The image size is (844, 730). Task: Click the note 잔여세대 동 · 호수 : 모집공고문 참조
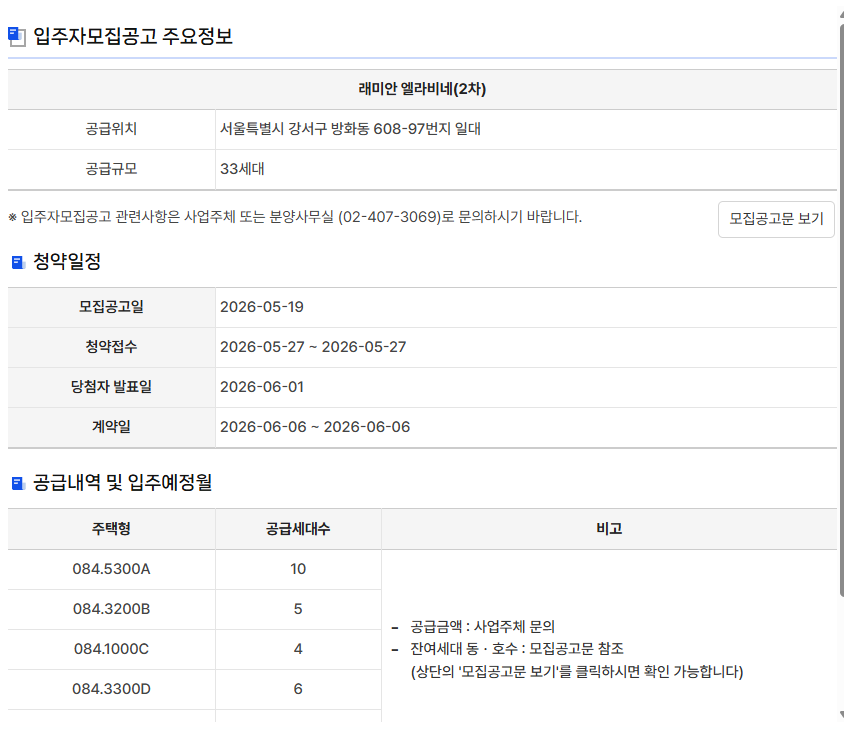pos(517,649)
